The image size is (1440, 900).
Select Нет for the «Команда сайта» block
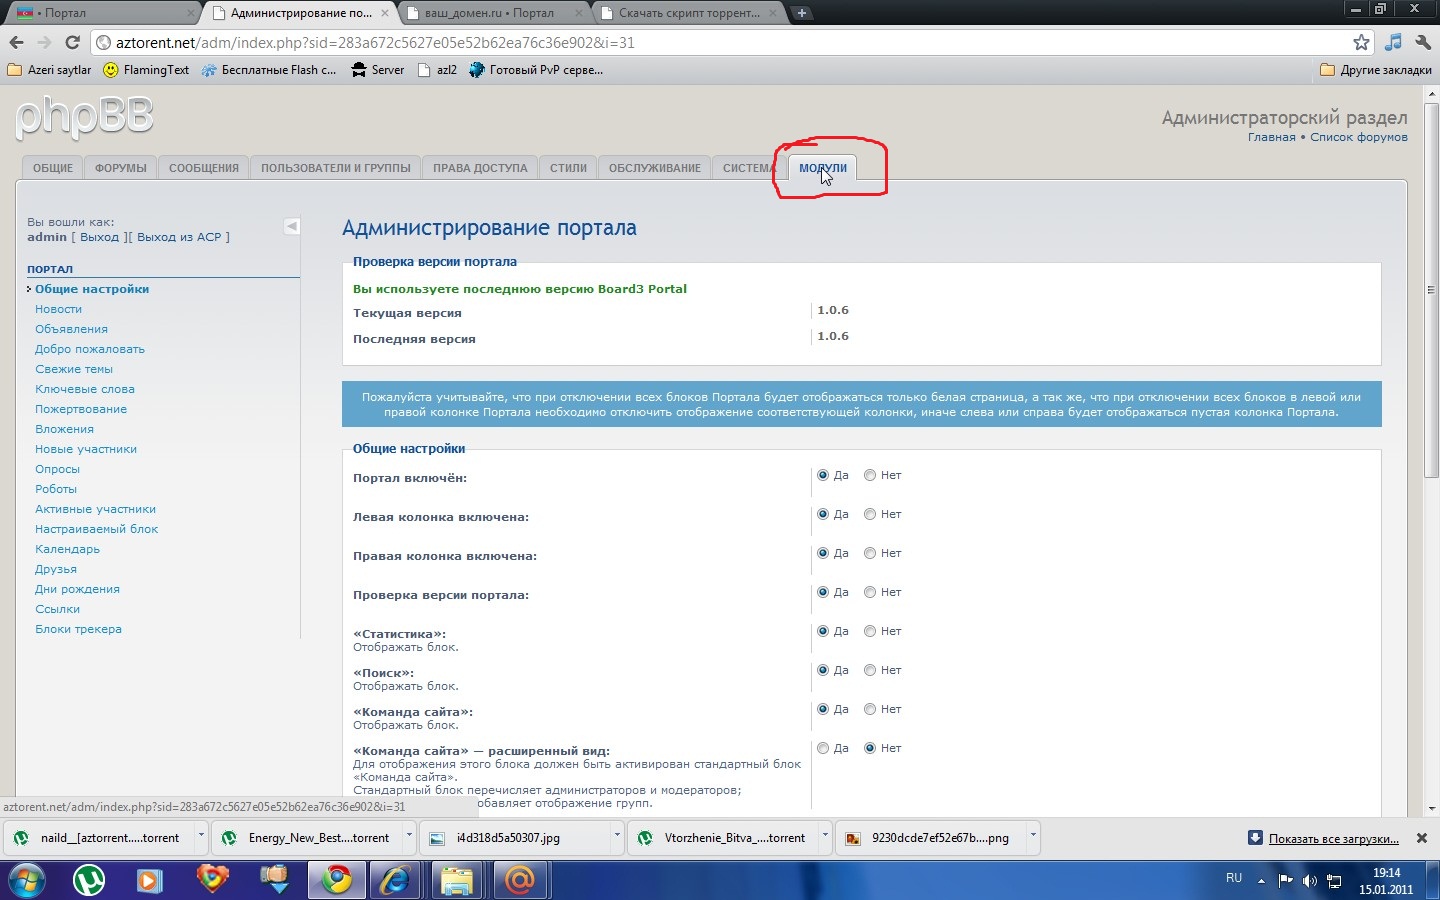870,709
